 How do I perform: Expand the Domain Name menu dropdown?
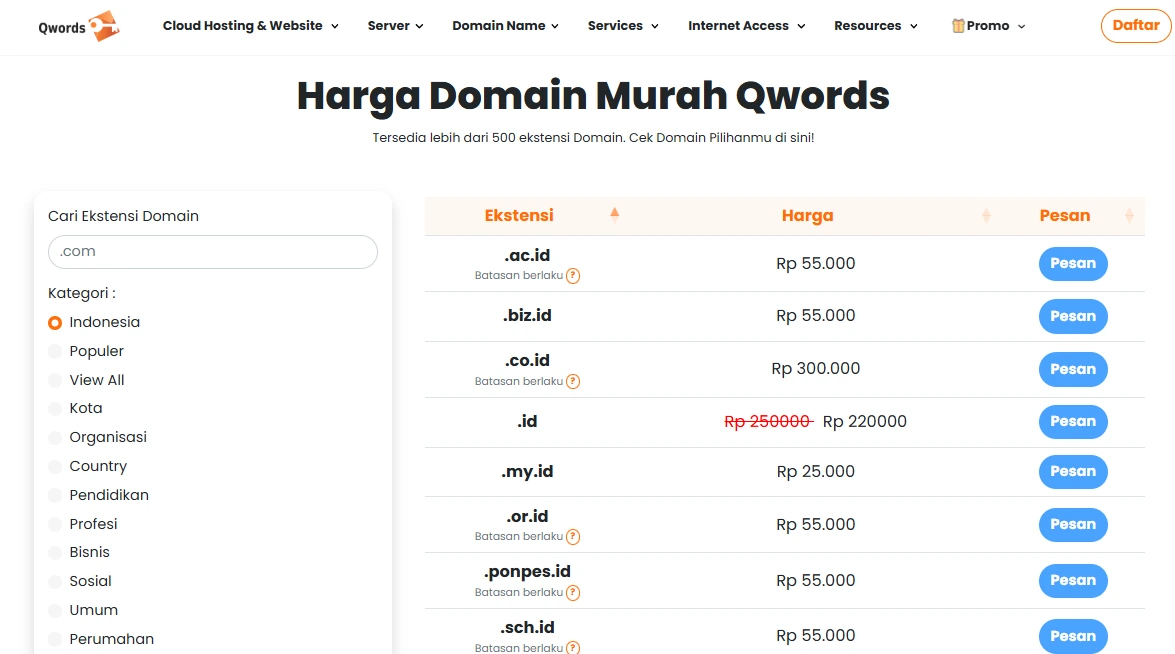(x=506, y=26)
